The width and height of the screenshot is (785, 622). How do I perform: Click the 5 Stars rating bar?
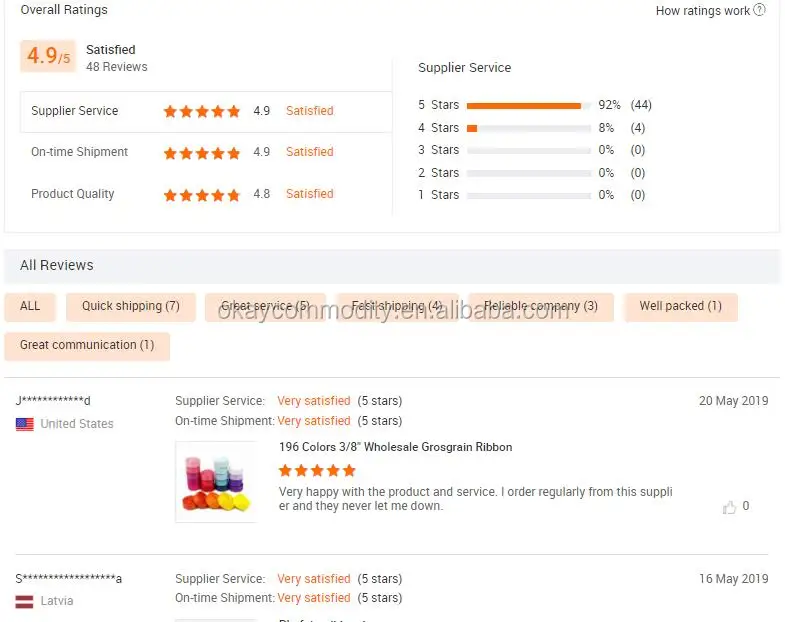point(528,105)
